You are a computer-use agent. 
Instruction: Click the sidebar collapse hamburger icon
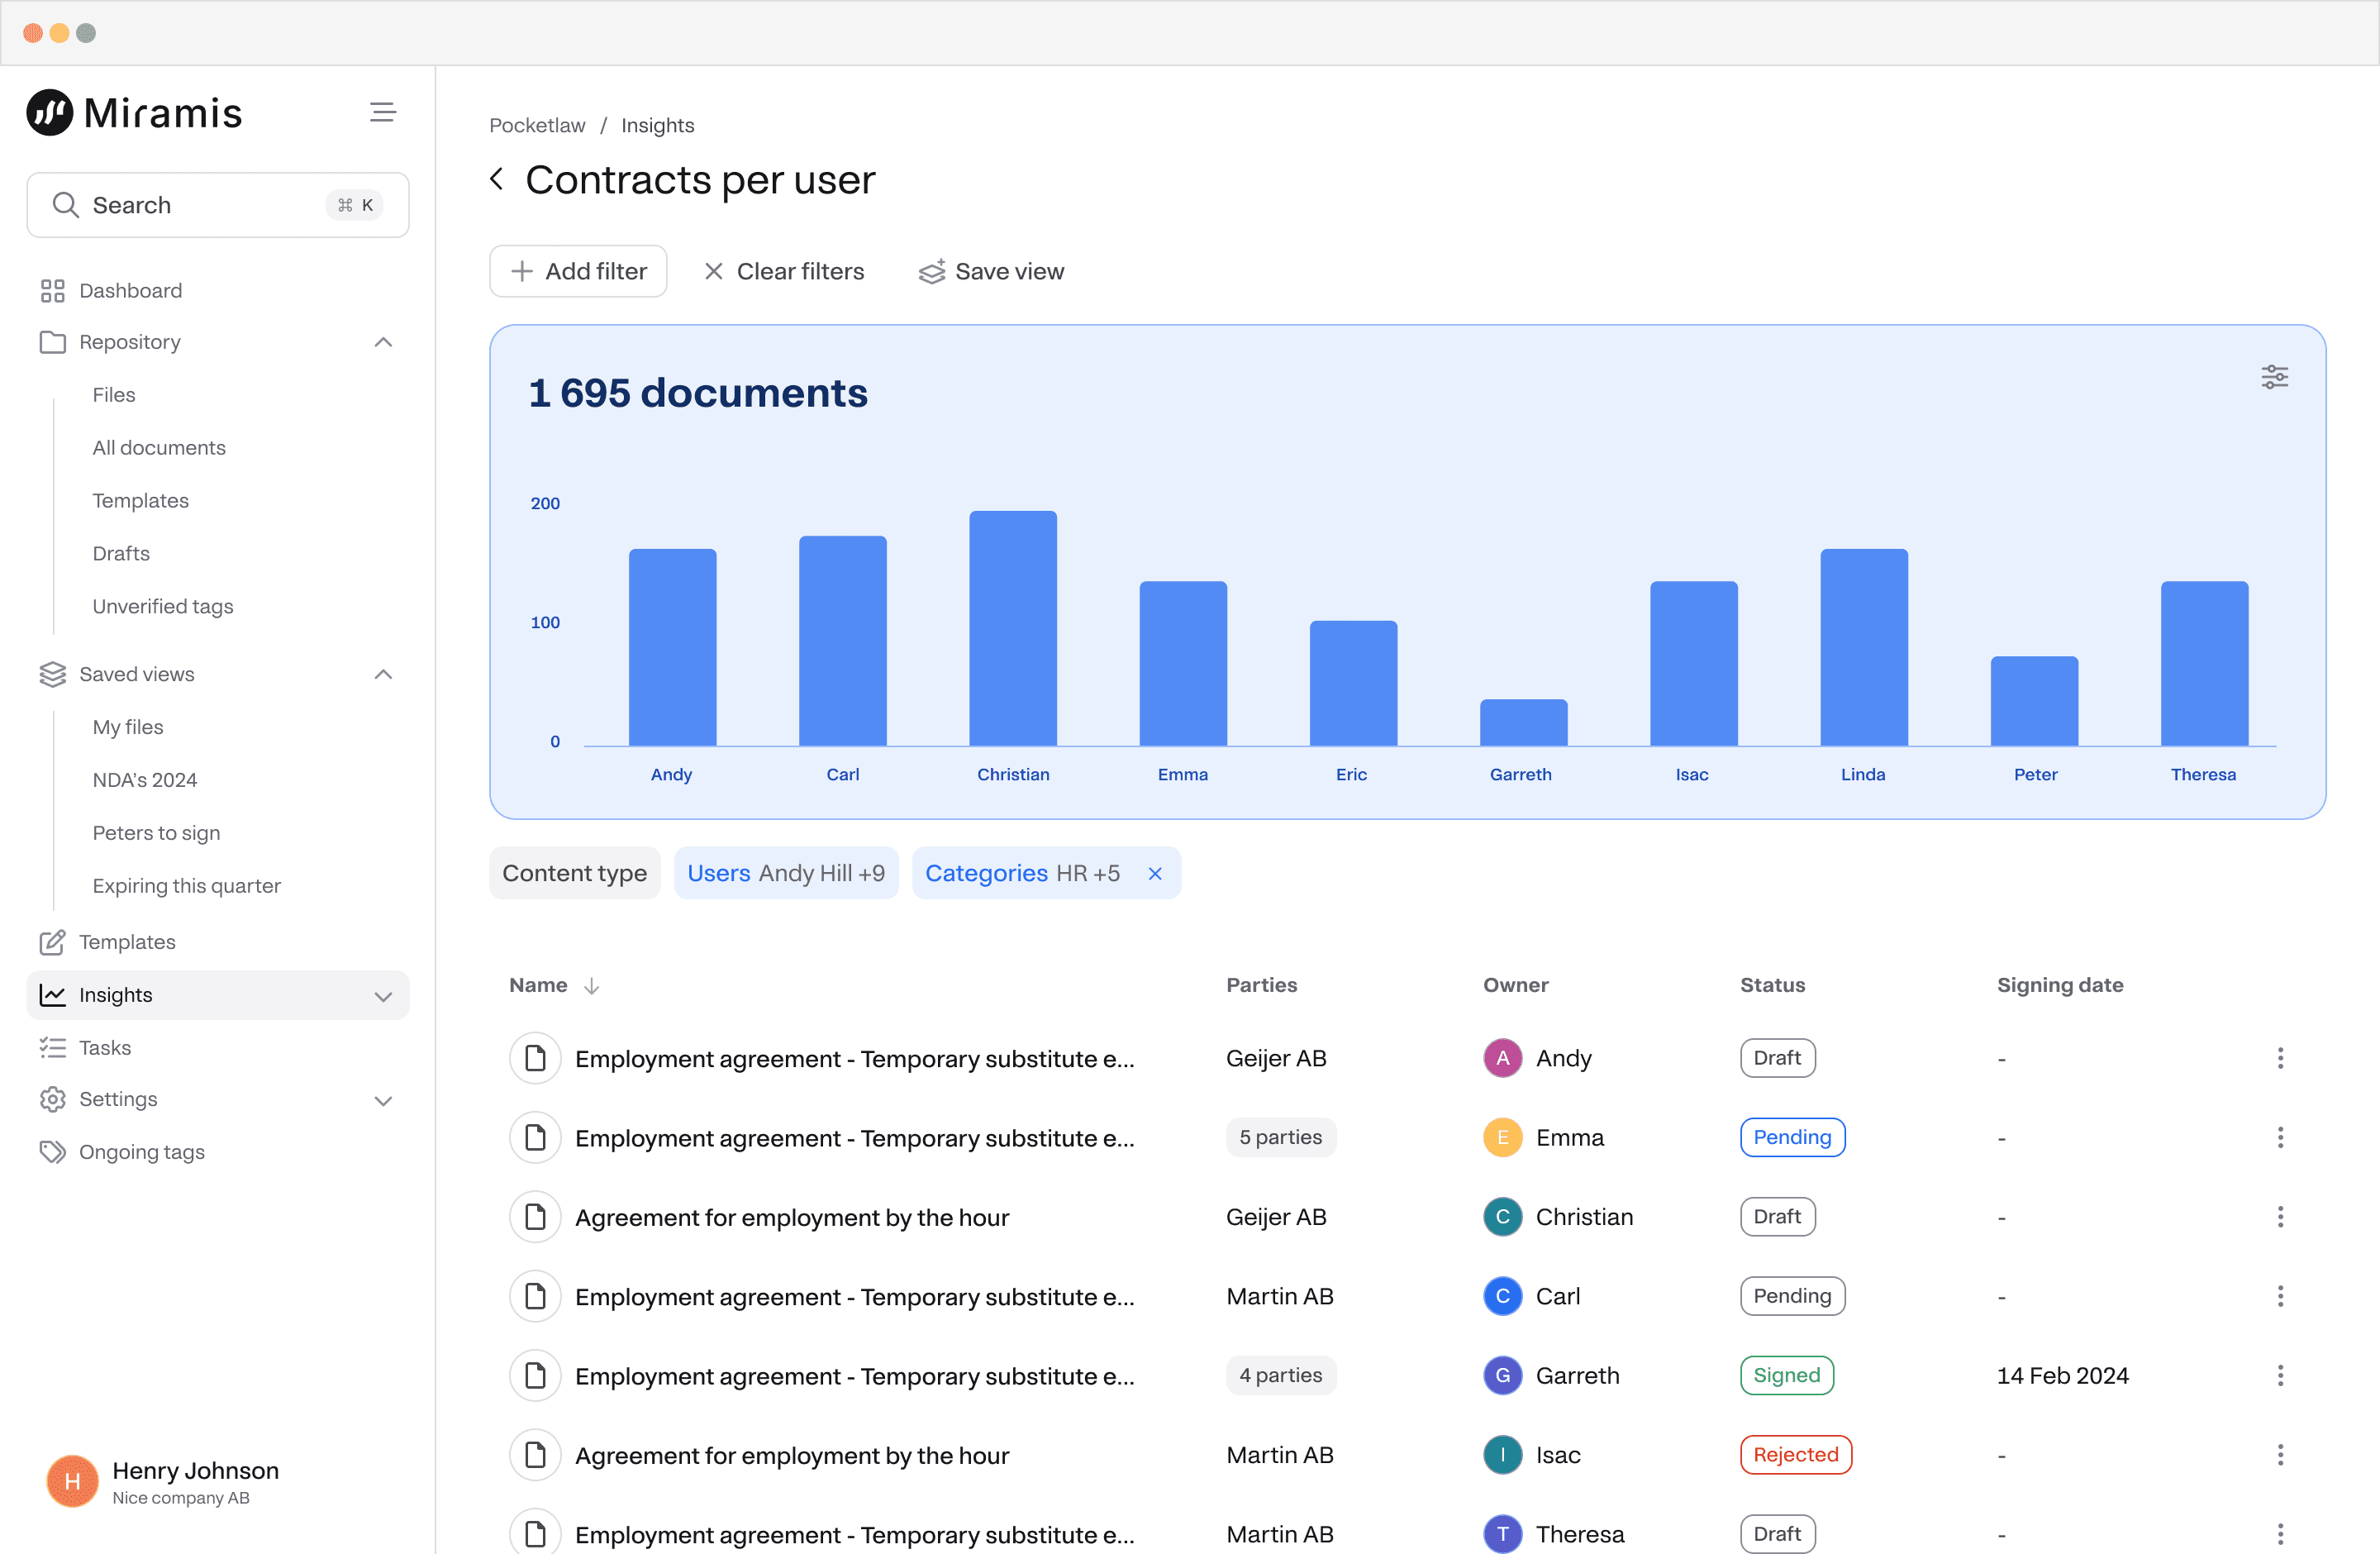click(x=382, y=112)
